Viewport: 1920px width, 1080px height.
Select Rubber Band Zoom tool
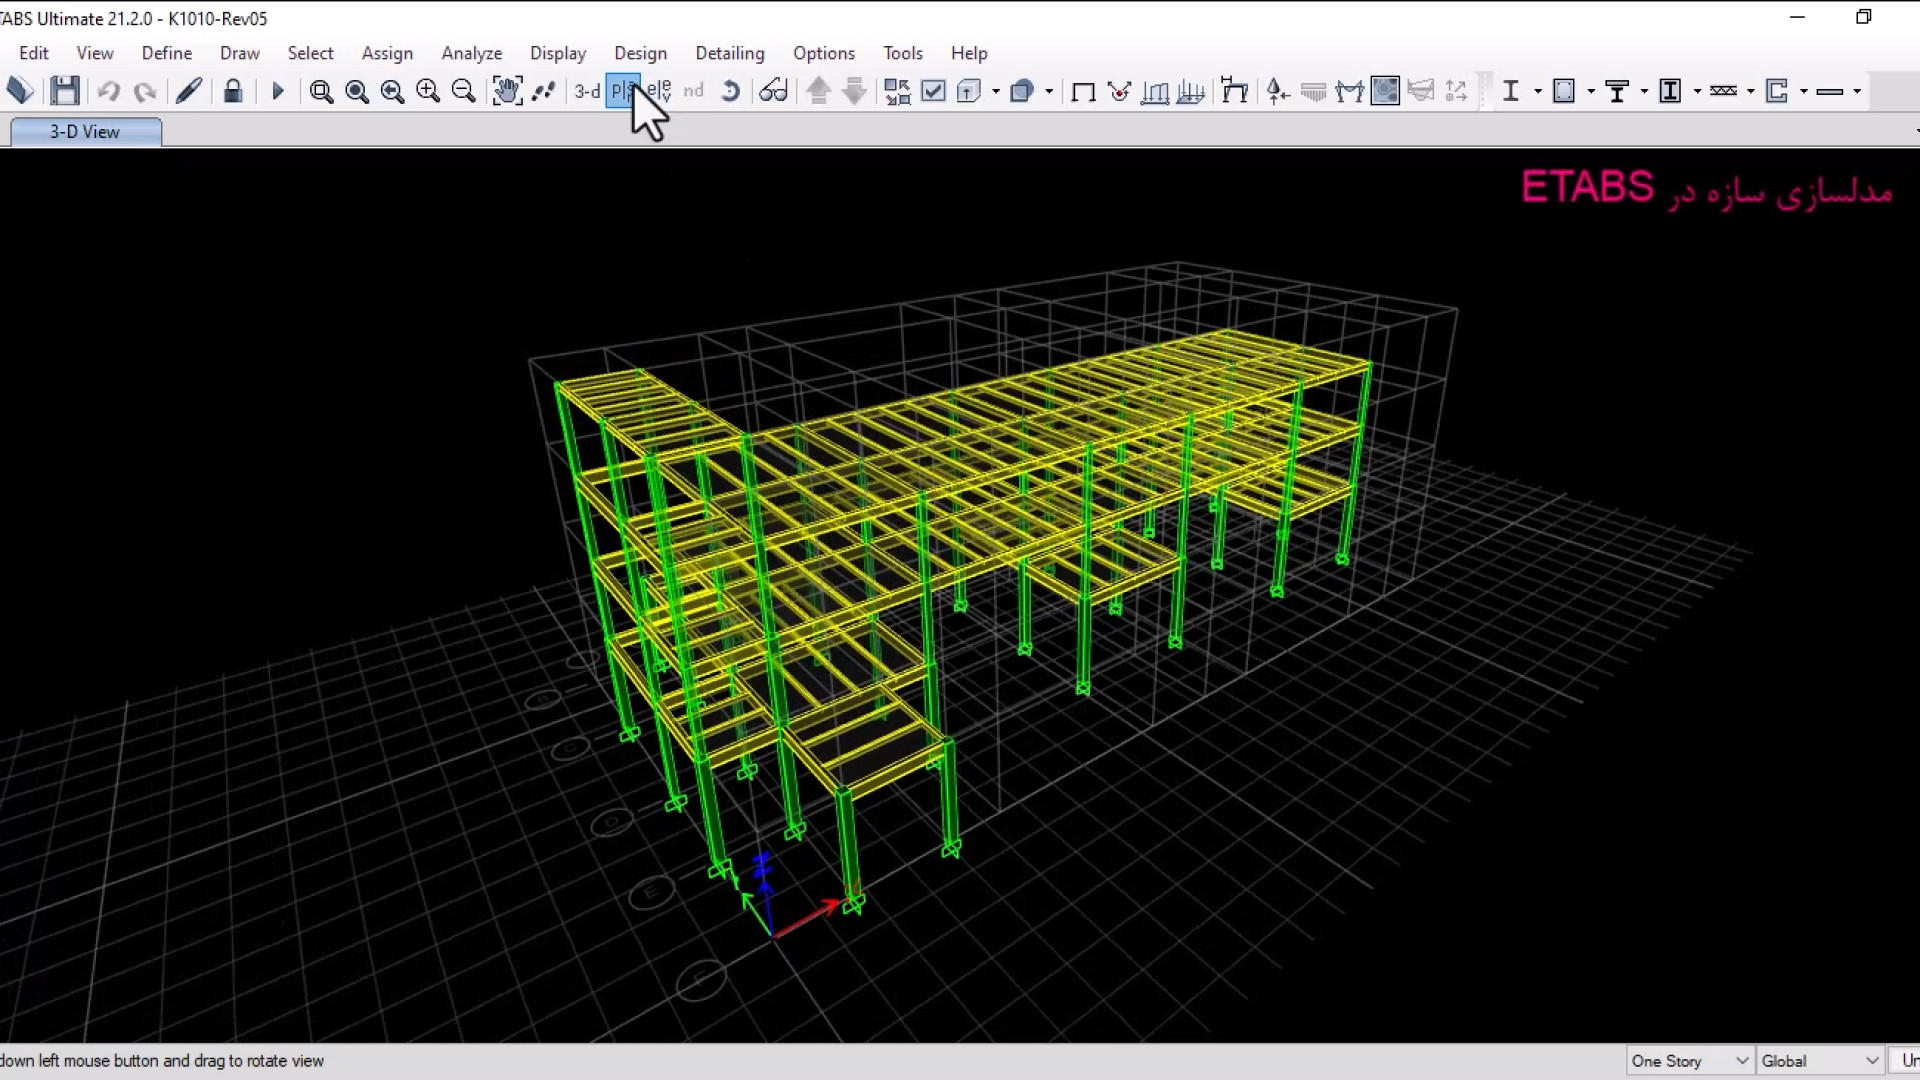coord(321,92)
